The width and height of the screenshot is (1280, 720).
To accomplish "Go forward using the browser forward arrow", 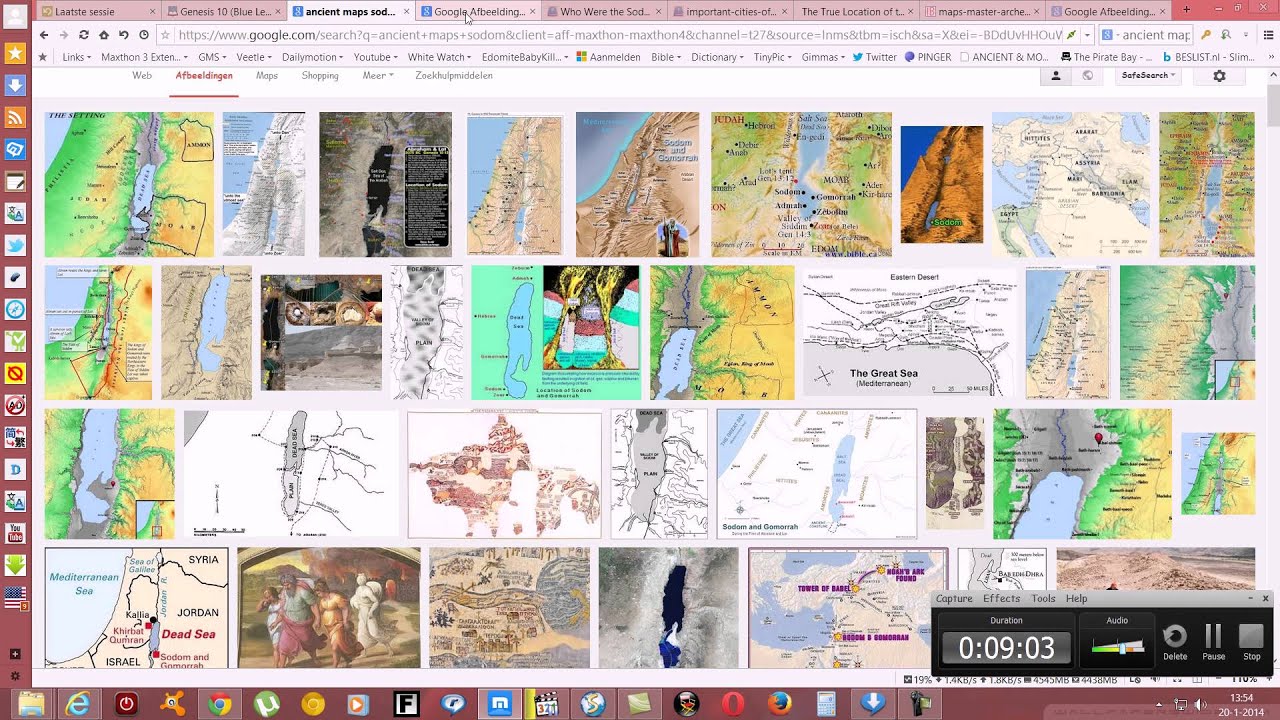I will tap(63, 35).
